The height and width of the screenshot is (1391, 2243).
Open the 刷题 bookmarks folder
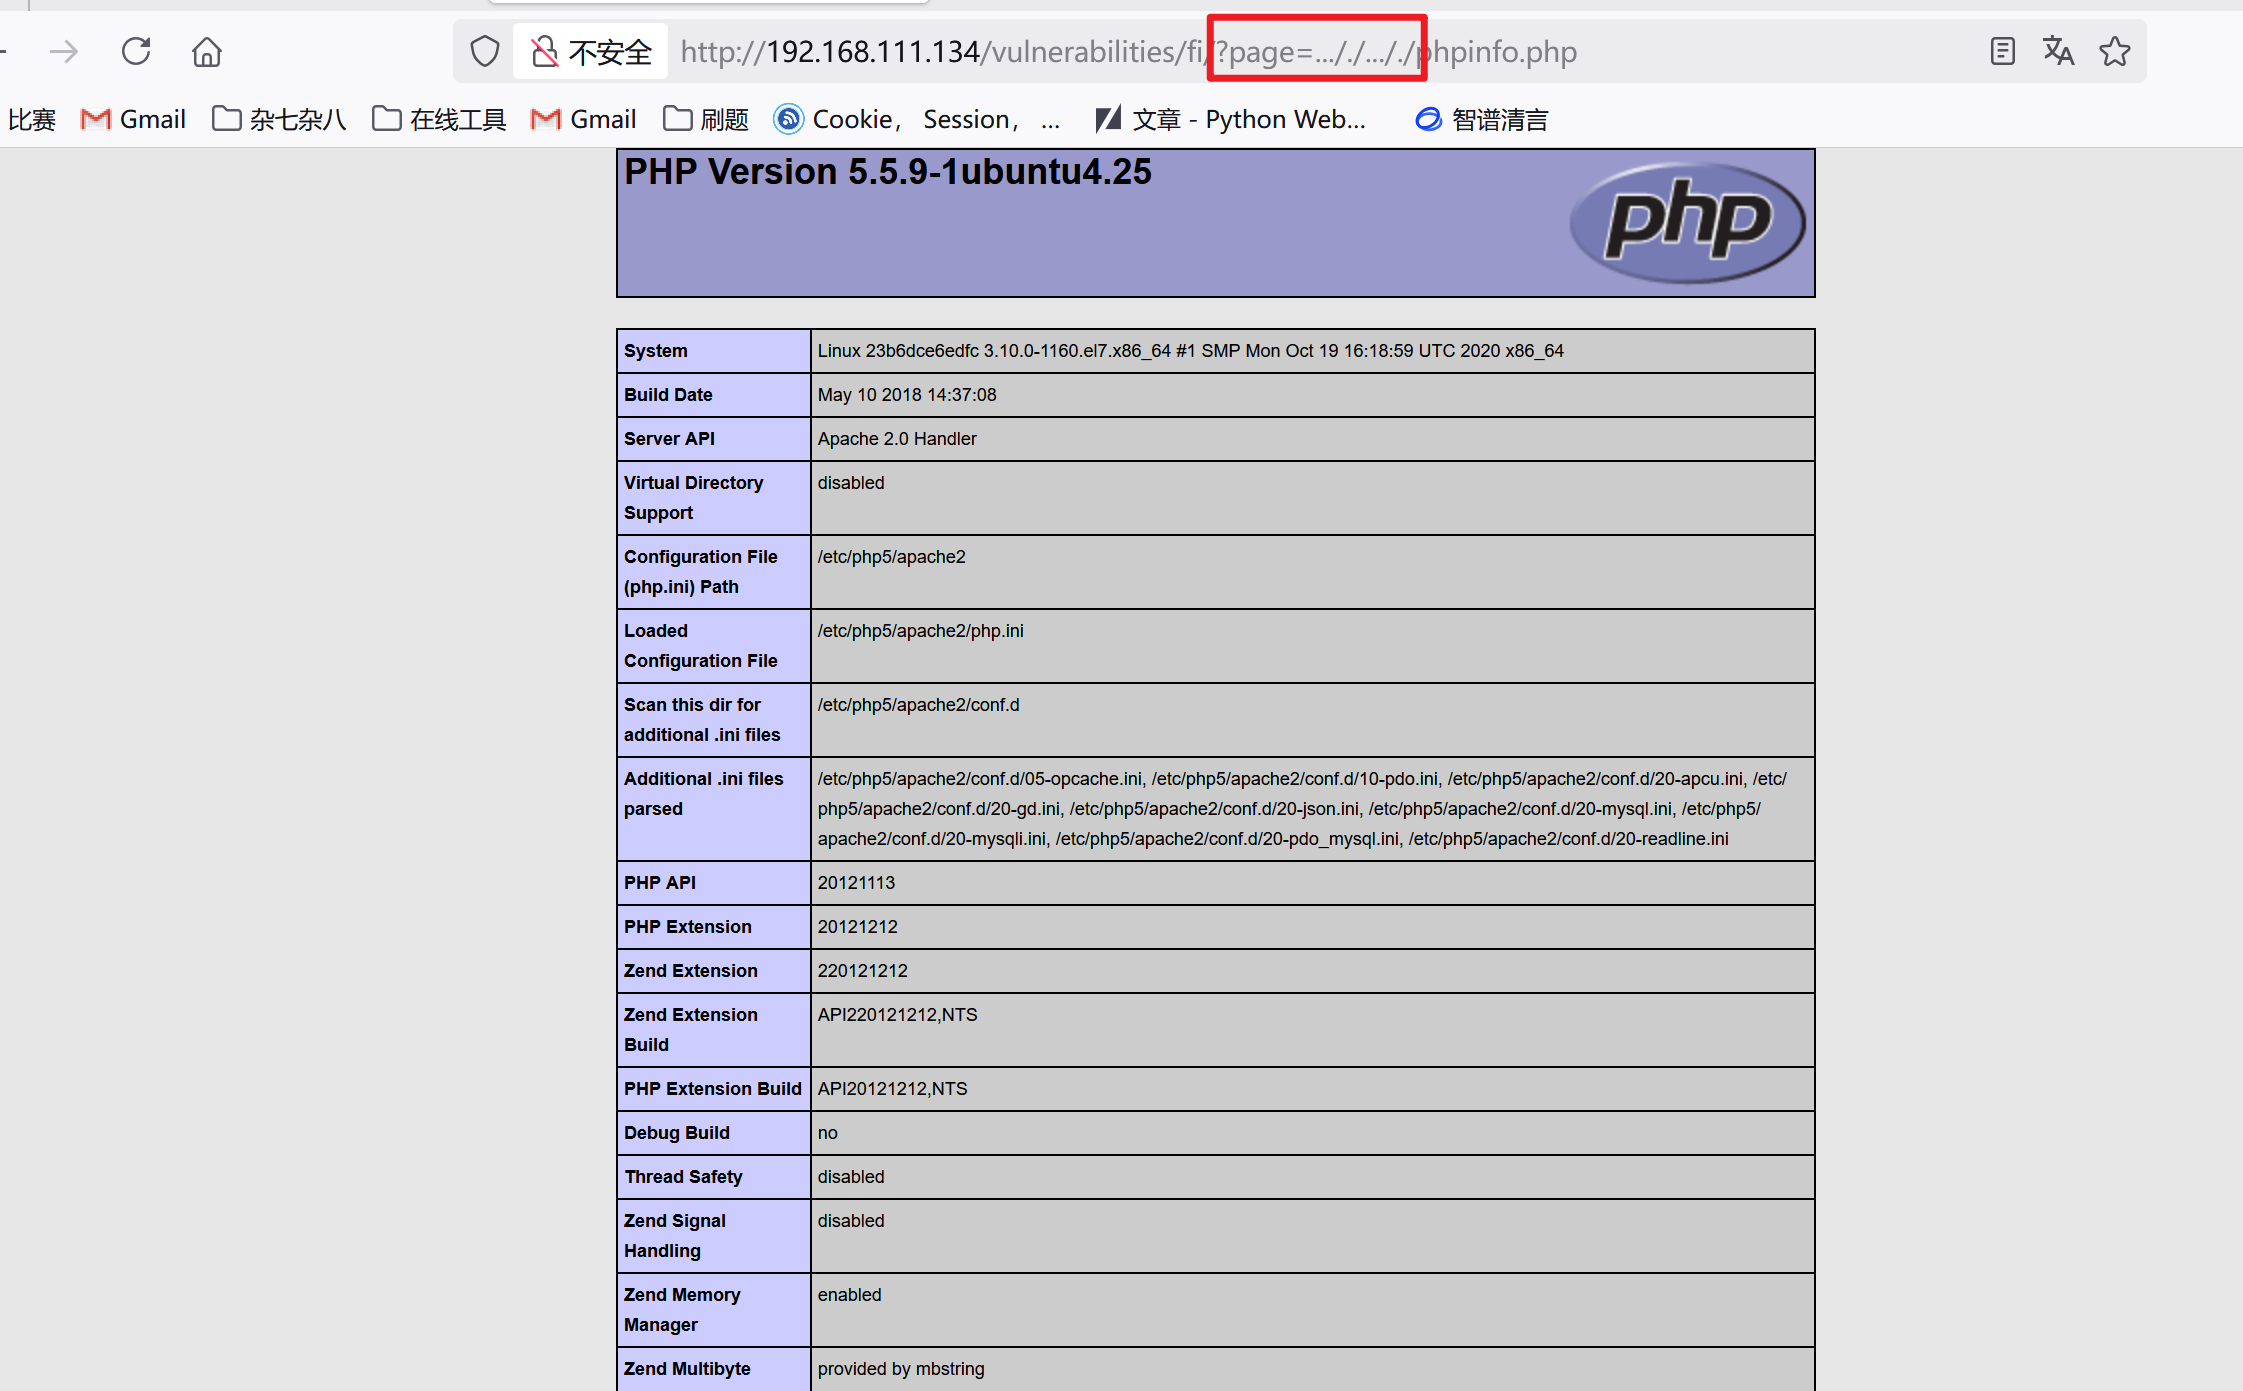point(706,120)
